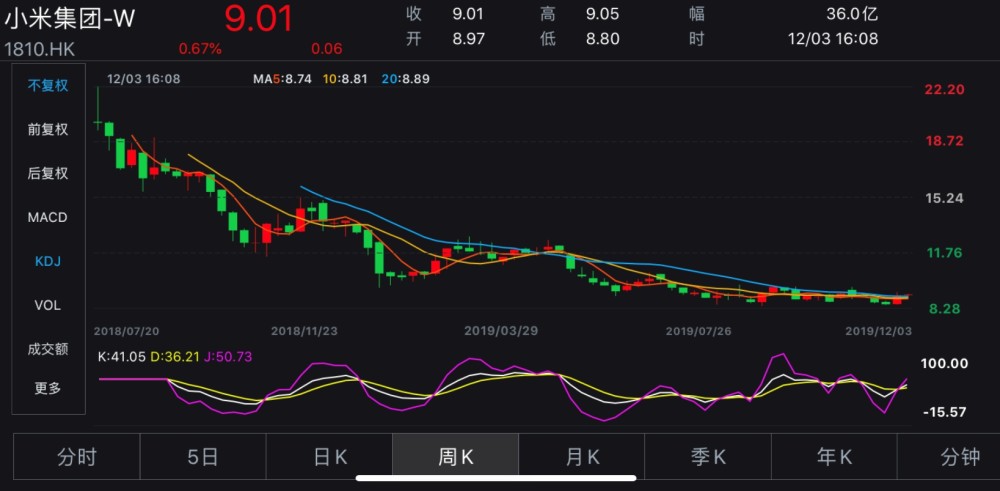Select 前复权 forward-adjusted price mode
1000x491 pixels.
48,129
